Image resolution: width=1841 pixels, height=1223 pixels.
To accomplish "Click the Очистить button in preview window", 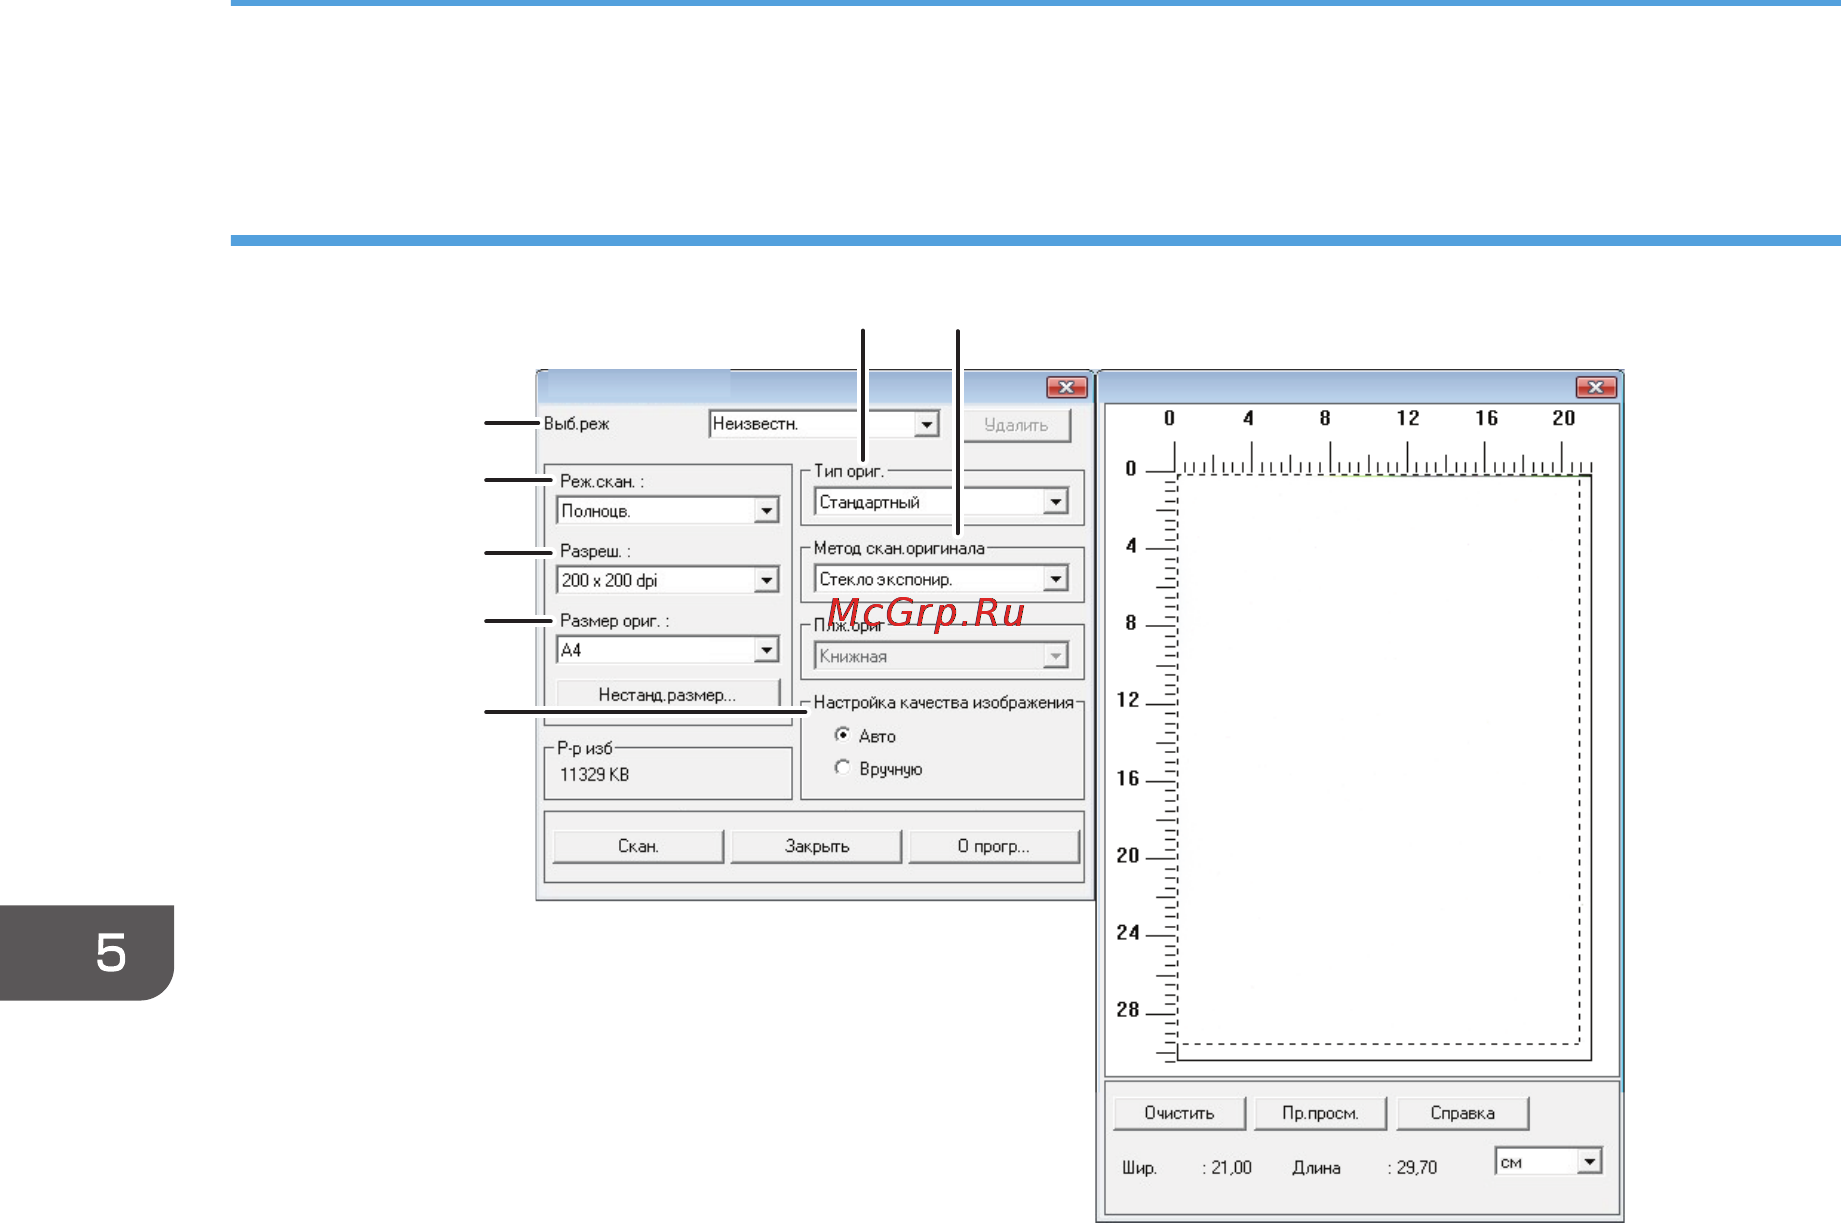I will 1179,1113.
